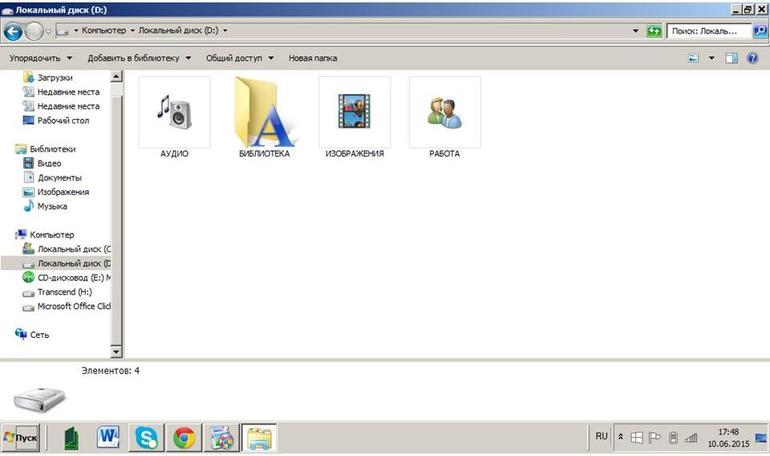The width and height of the screenshot is (770, 456).
Task: Open the help question mark icon
Action: coord(752,58)
